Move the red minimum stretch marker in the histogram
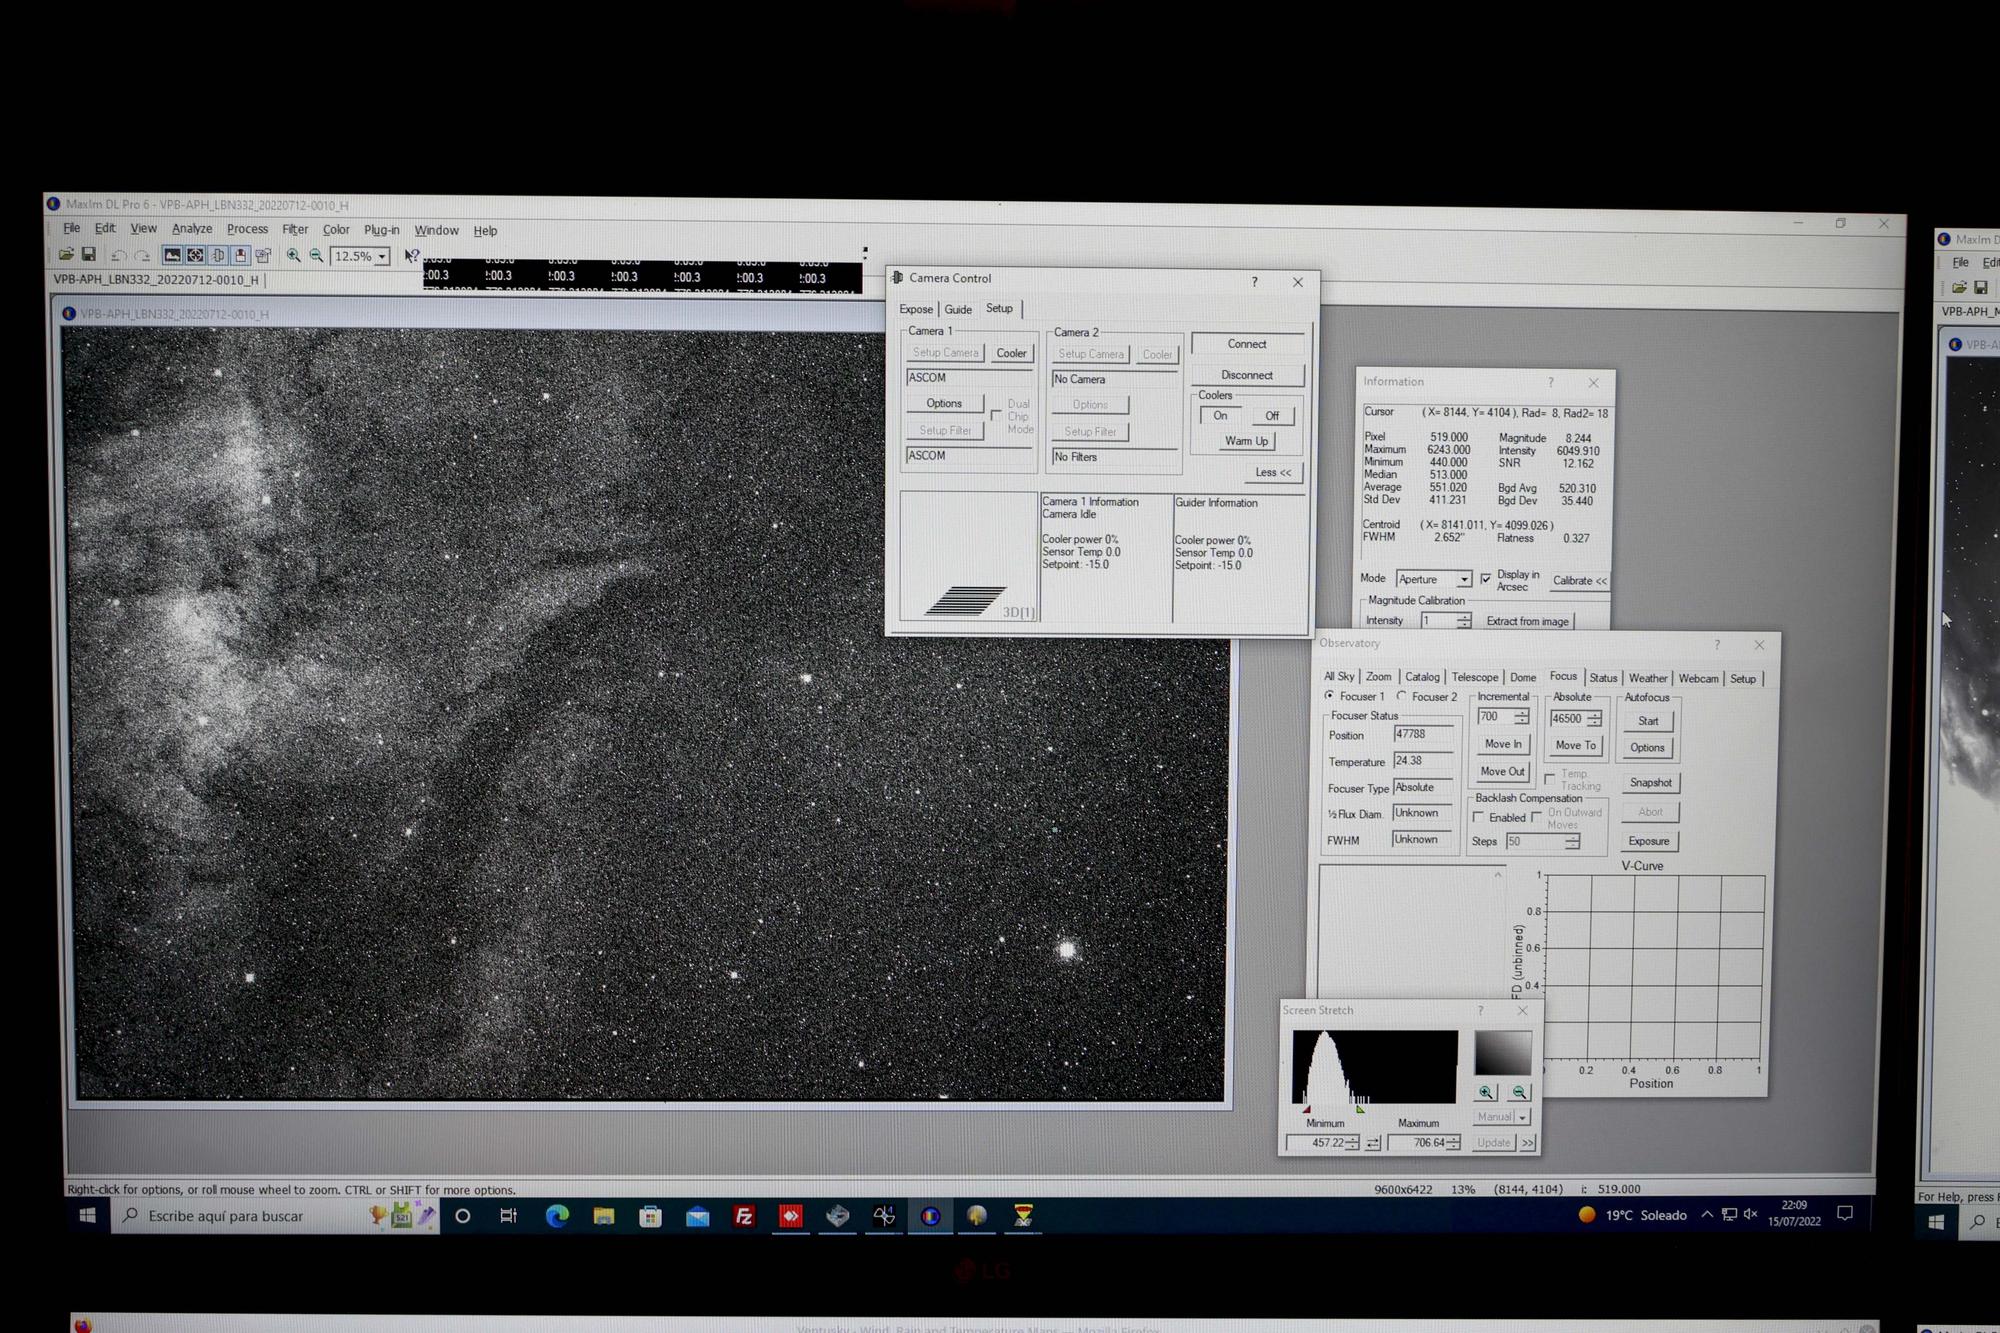 pos(1306,1109)
